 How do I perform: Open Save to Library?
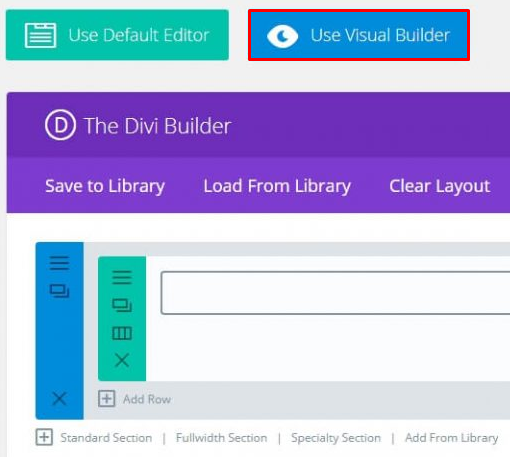coord(105,186)
